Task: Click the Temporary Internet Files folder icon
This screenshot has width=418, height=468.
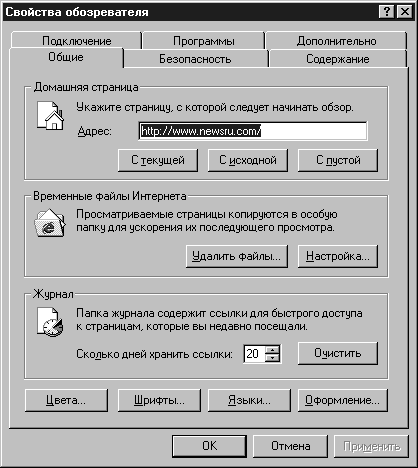Action: coord(50,223)
